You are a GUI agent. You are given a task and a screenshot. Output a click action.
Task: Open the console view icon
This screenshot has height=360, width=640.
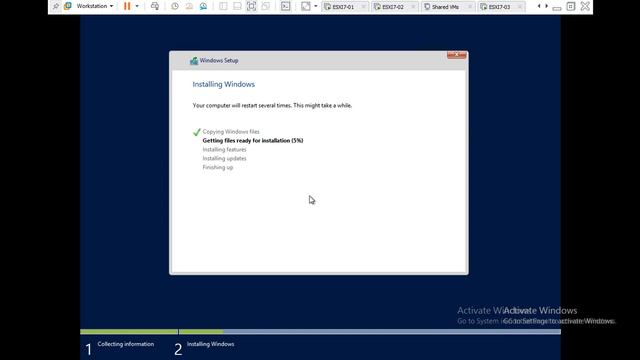pyautogui.click(x=286, y=6)
